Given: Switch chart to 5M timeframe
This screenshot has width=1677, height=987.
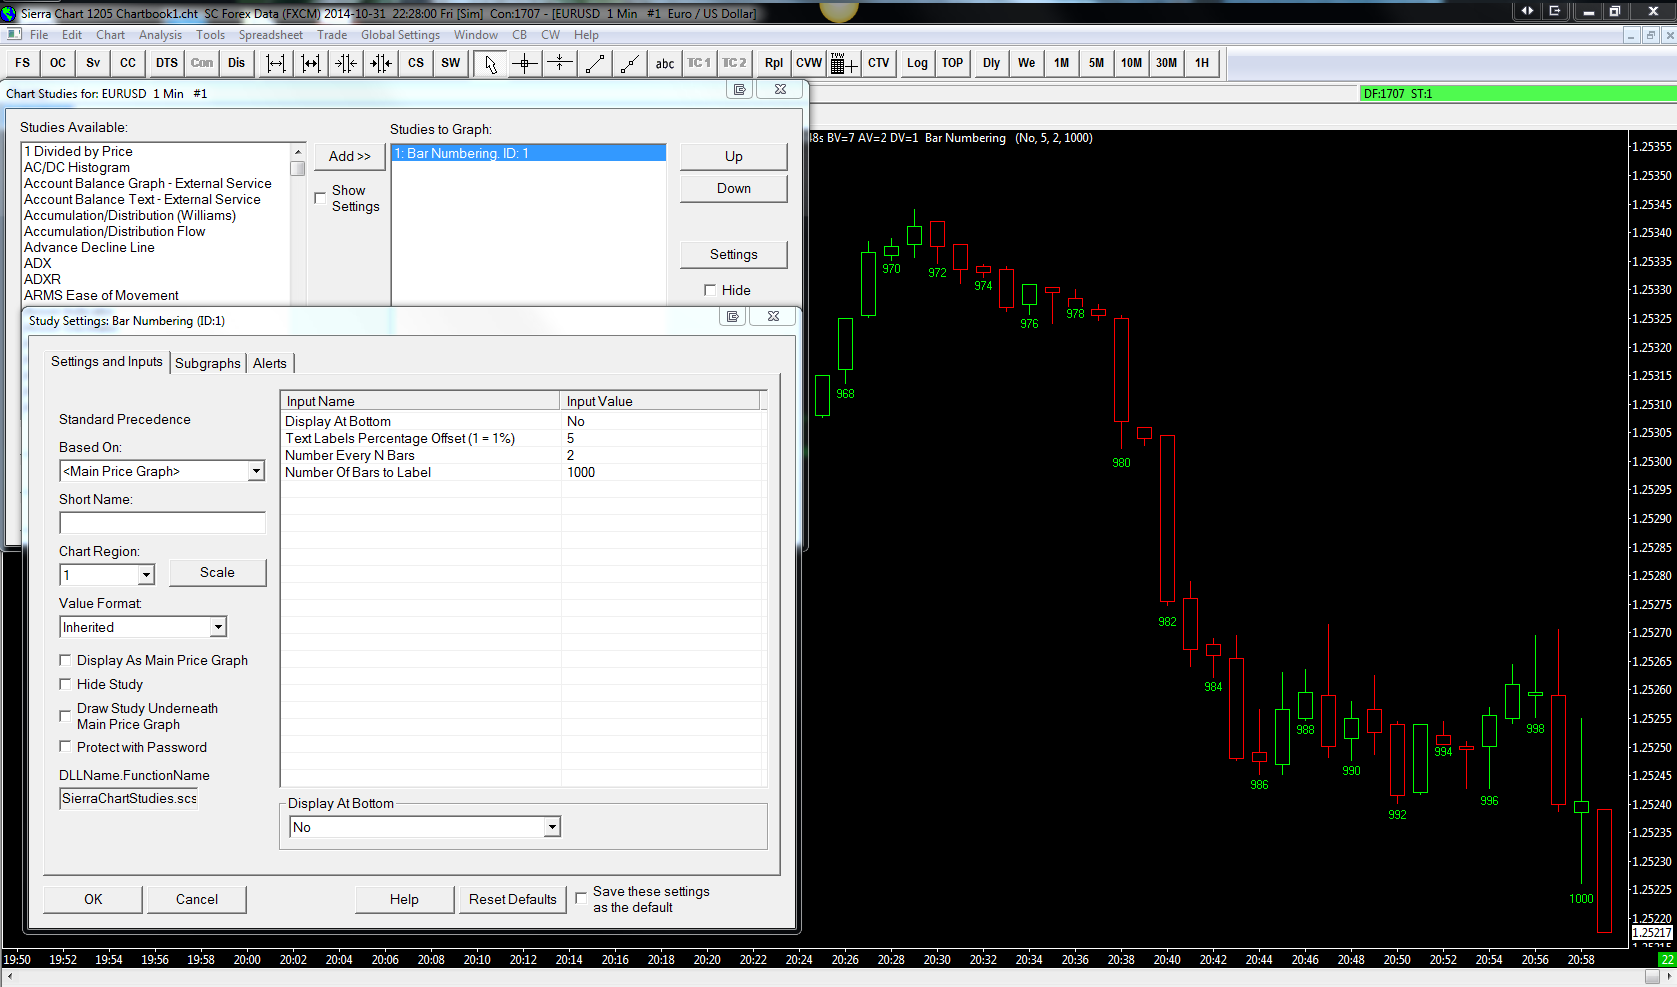Looking at the screenshot, I should [x=1097, y=63].
